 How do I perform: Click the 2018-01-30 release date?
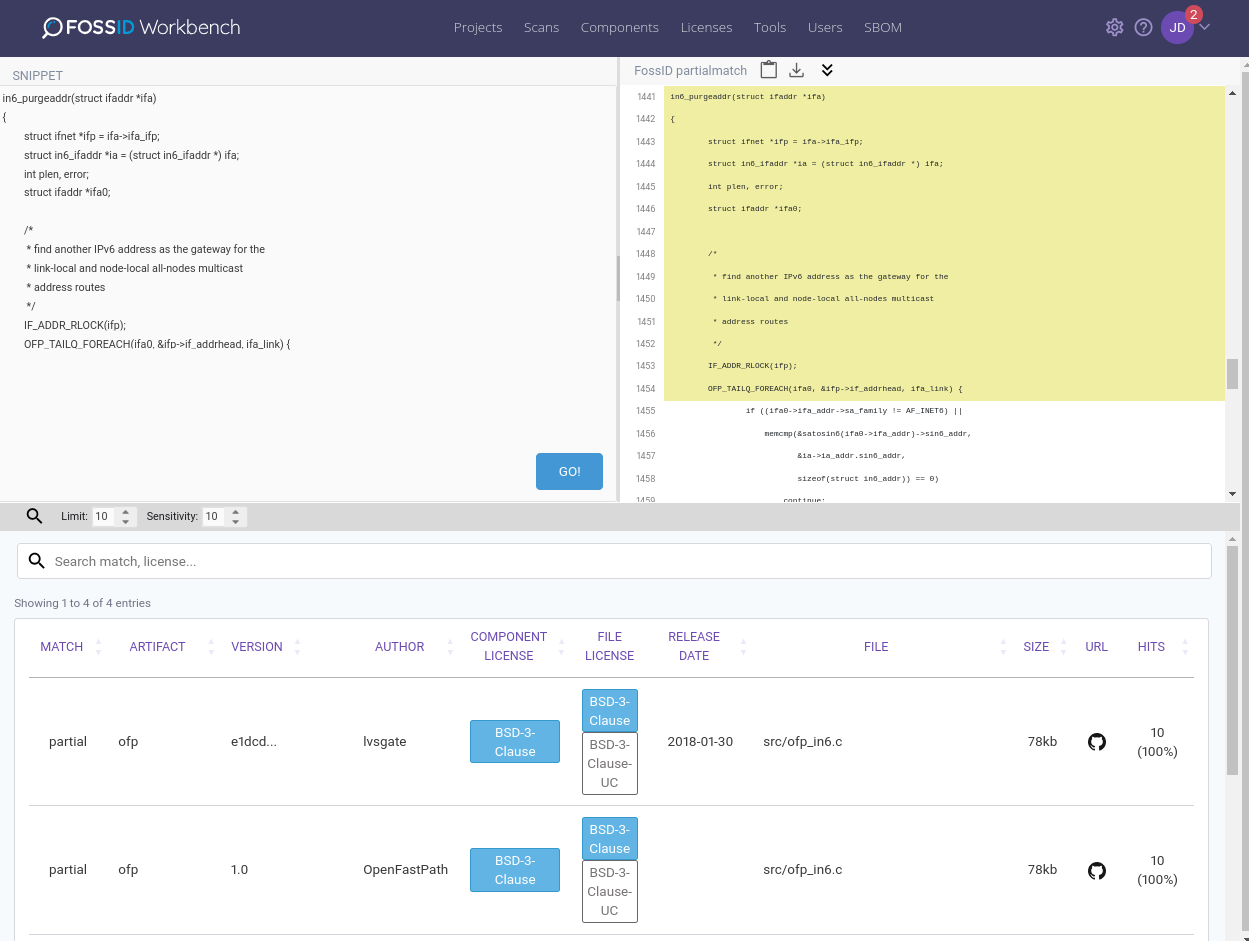pyautogui.click(x=700, y=742)
